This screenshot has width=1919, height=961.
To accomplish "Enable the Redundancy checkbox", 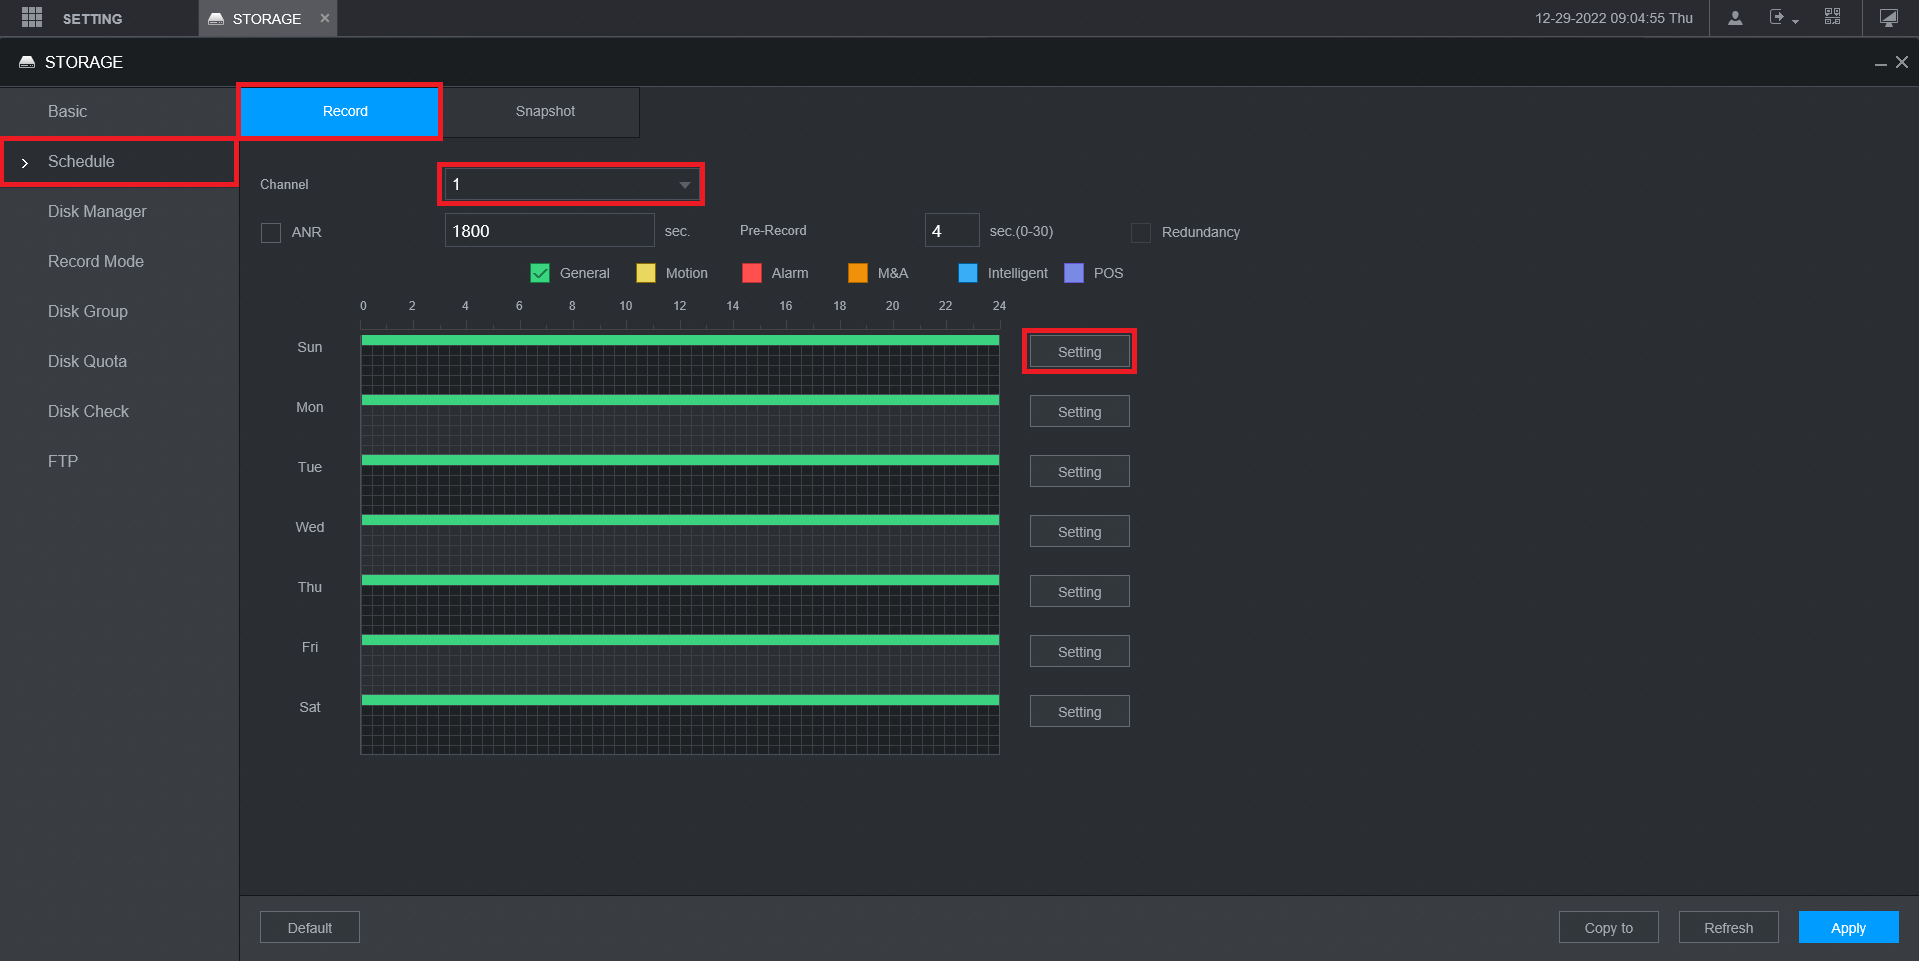I will click(1141, 232).
